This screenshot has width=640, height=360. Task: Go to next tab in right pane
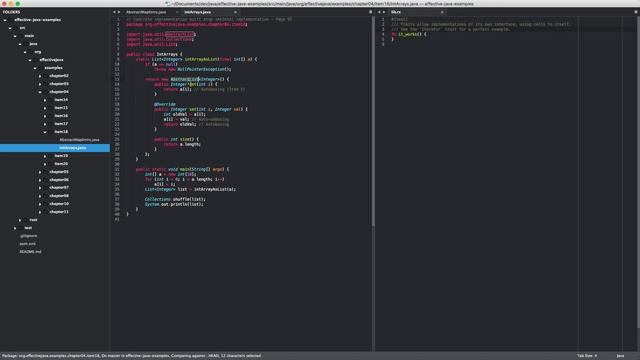pos(384,12)
